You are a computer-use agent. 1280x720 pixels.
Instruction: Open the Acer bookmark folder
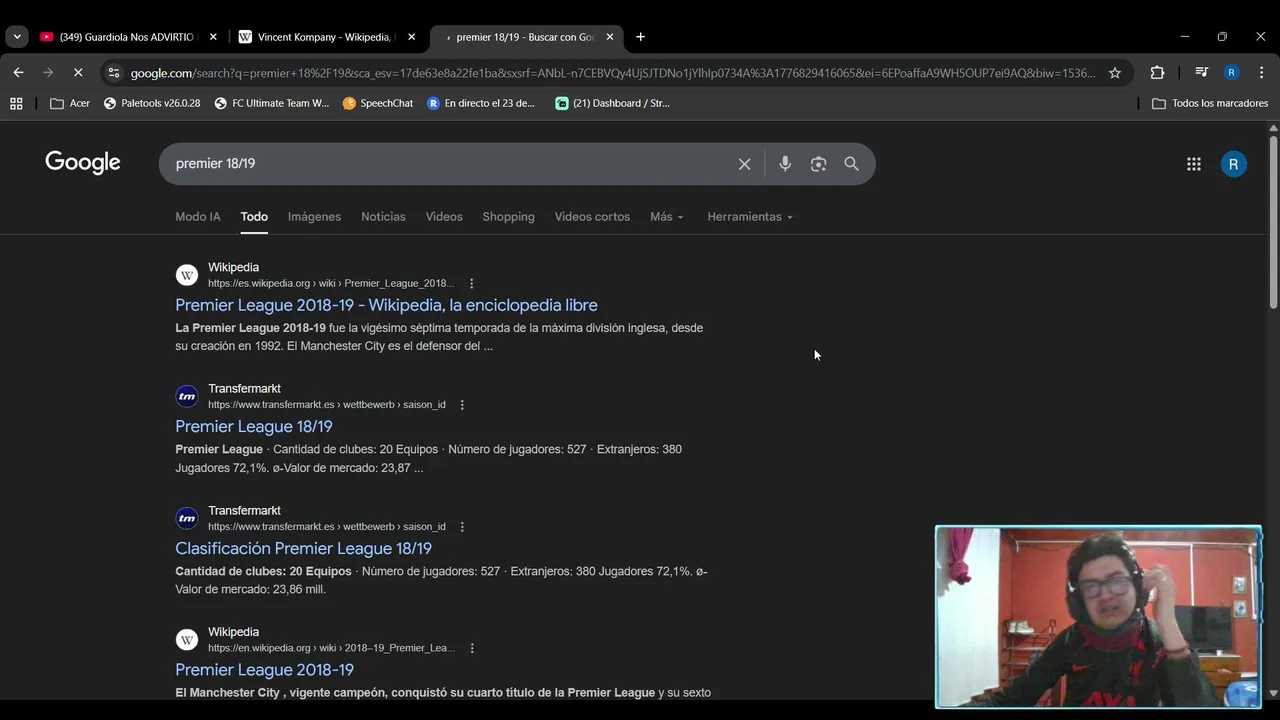(x=70, y=103)
